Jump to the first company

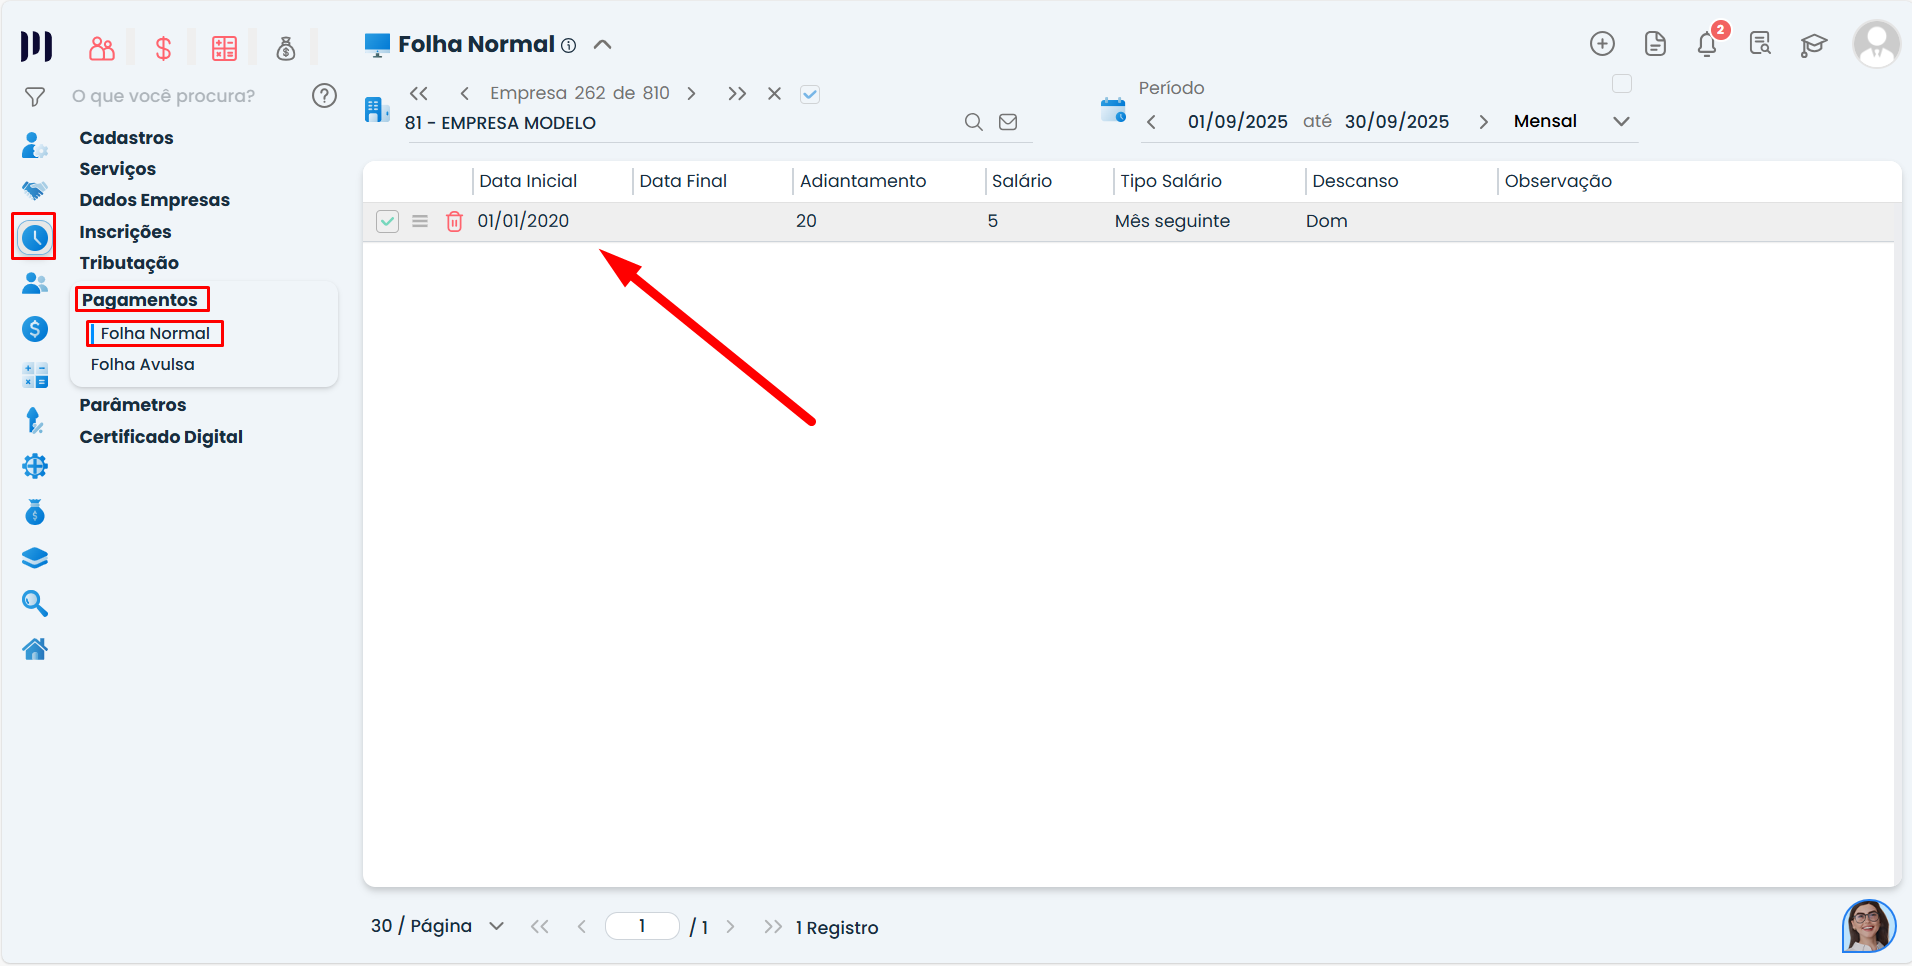[x=419, y=93]
